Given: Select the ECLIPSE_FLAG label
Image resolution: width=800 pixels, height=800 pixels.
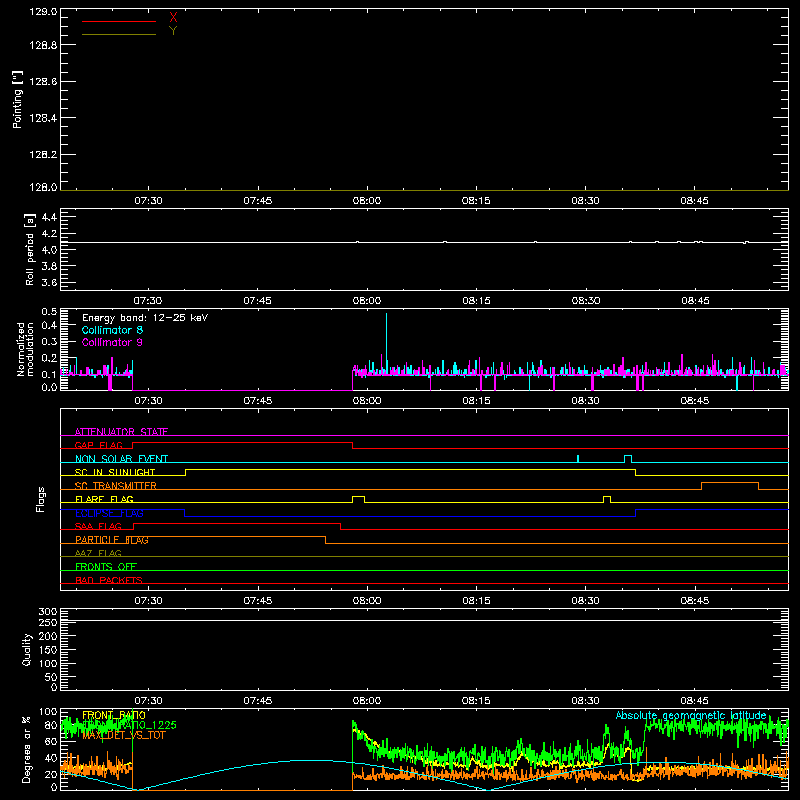Looking at the screenshot, I should pyautogui.click(x=109, y=513).
